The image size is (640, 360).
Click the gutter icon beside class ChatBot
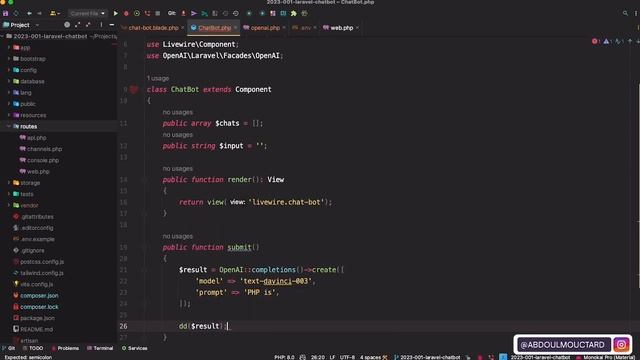(134, 89)
